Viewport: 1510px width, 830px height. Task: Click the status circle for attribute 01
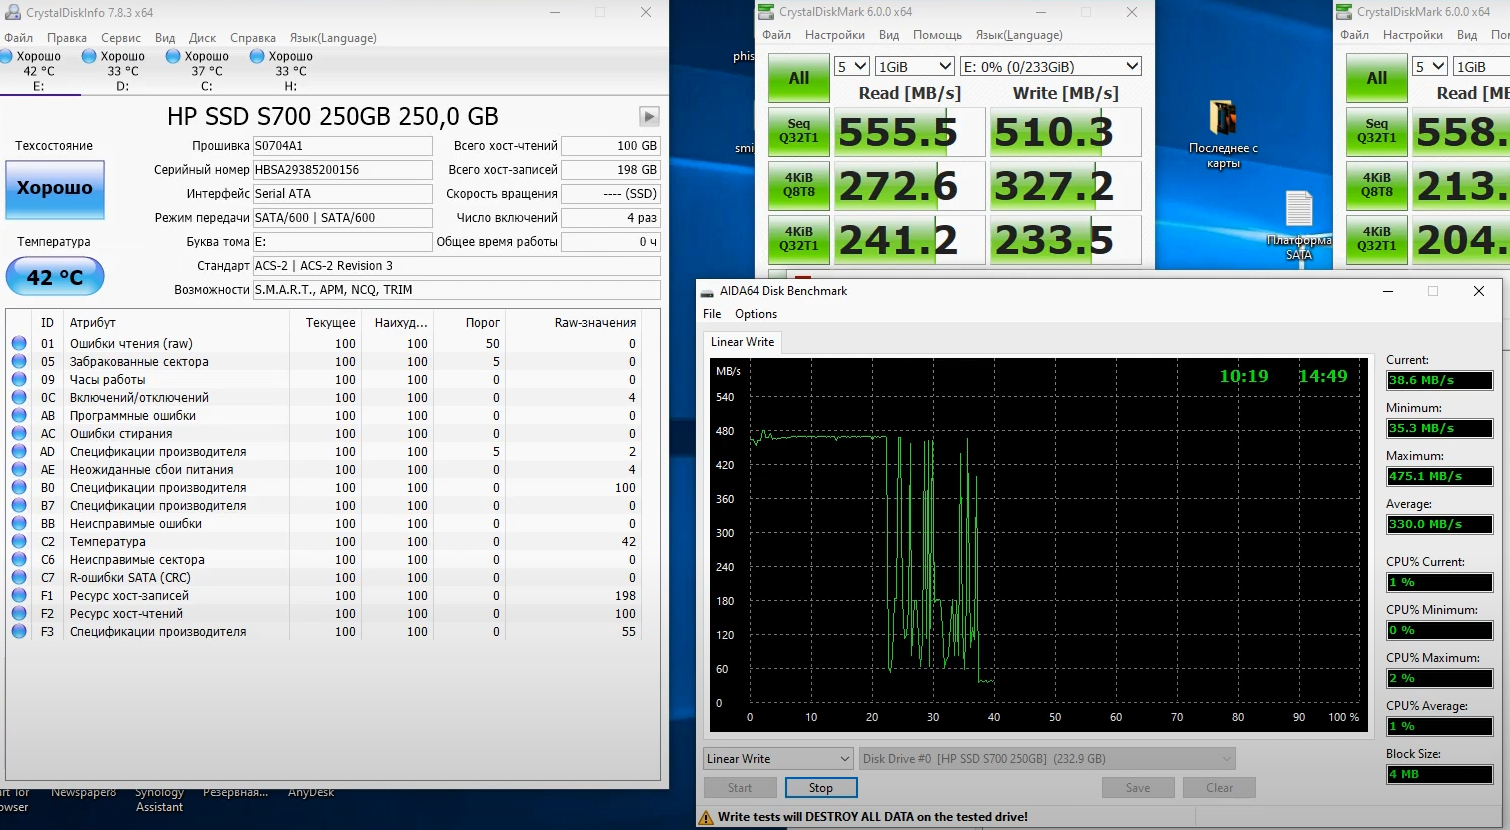(x=19, y=343)
